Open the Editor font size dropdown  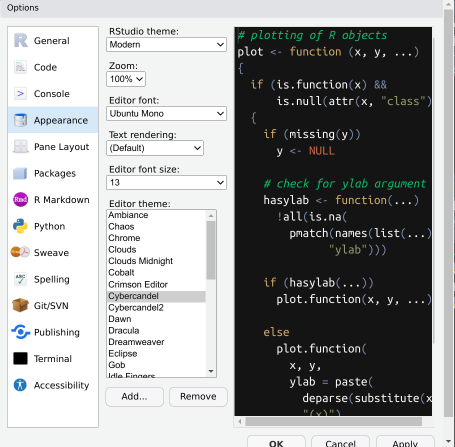pos(166,183)
